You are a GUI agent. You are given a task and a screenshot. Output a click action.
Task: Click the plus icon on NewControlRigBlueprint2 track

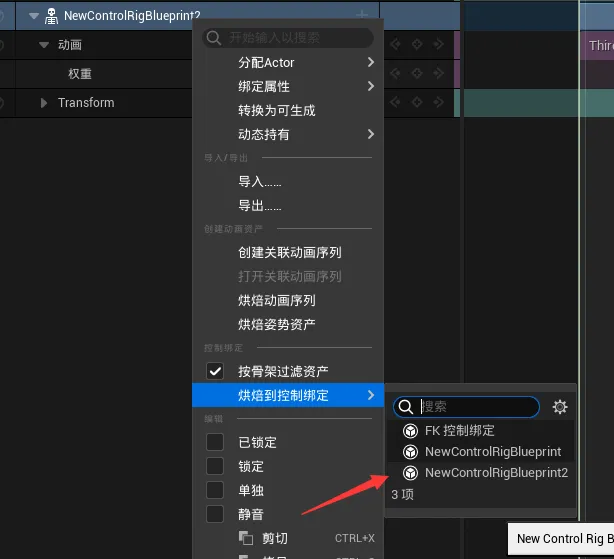[x=362, y=16]
